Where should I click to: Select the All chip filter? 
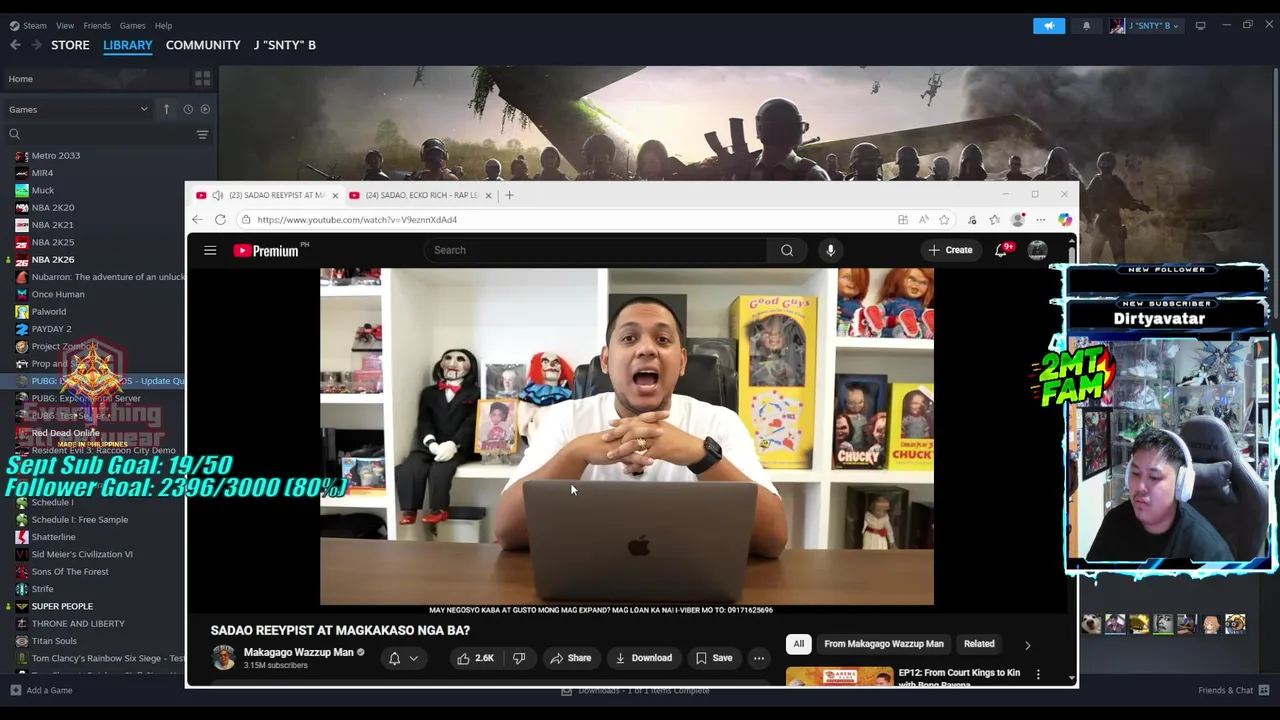798,644
